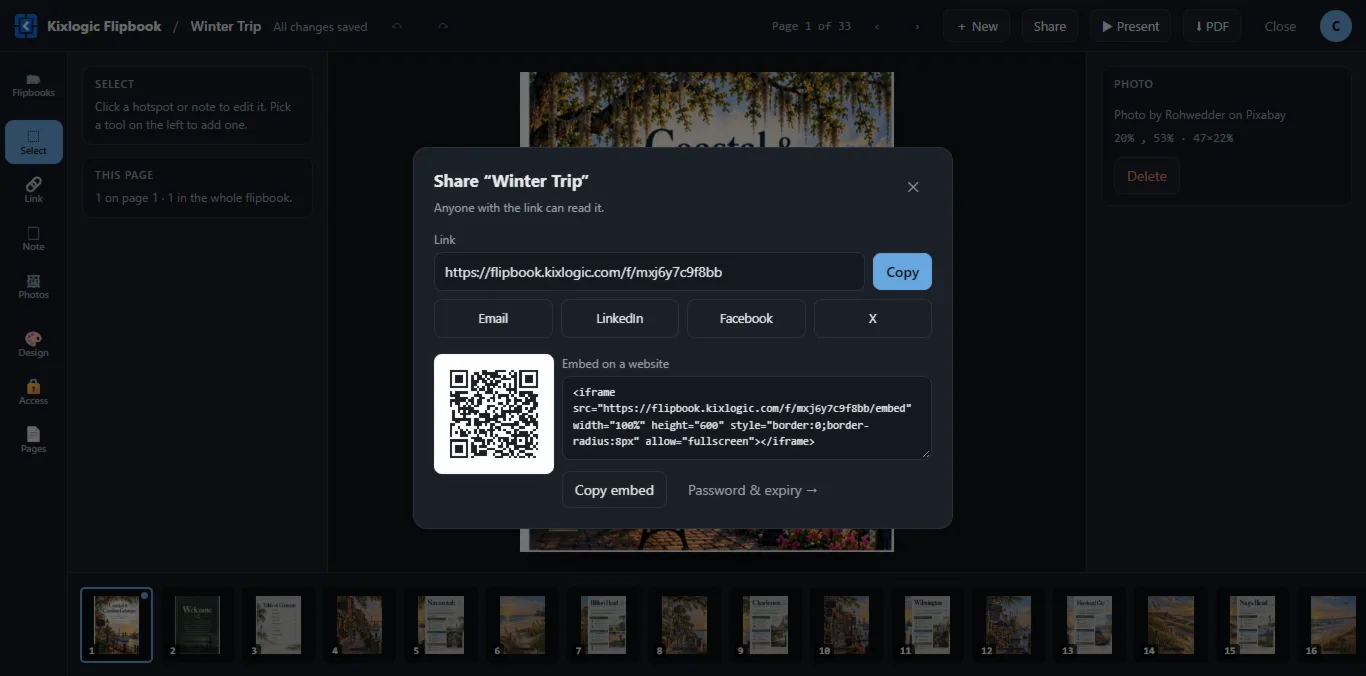Select page 7 Hilton Head thumbnail
The image size is (1366, 676).
pos(603,625)
